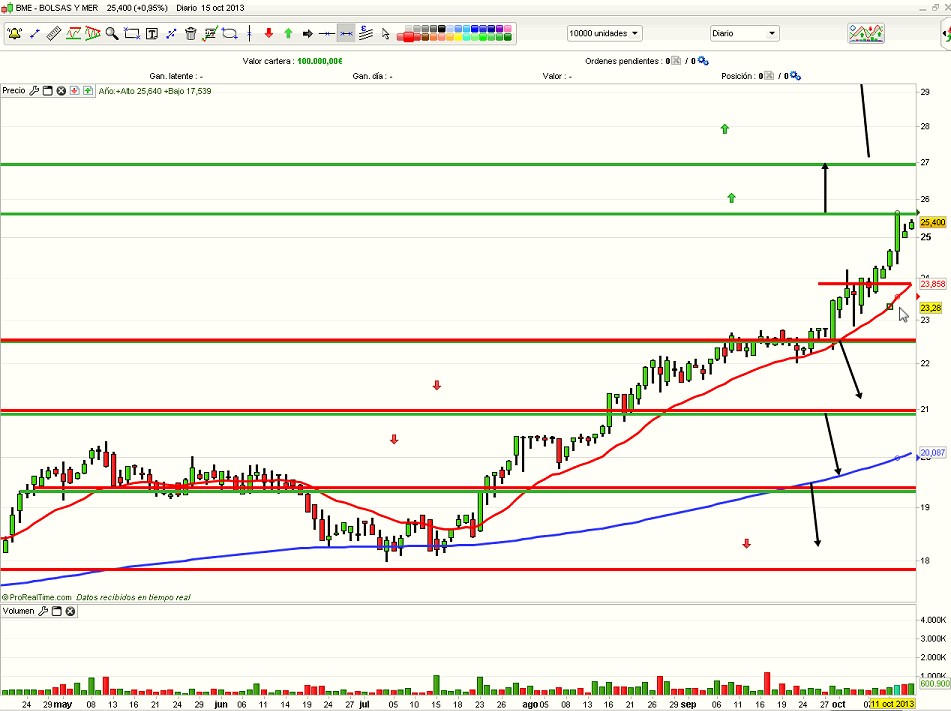Pick the yellow color swatch
Image resolution: width=951 pixels, height=711 pixels.
click(x=458, y=37)
